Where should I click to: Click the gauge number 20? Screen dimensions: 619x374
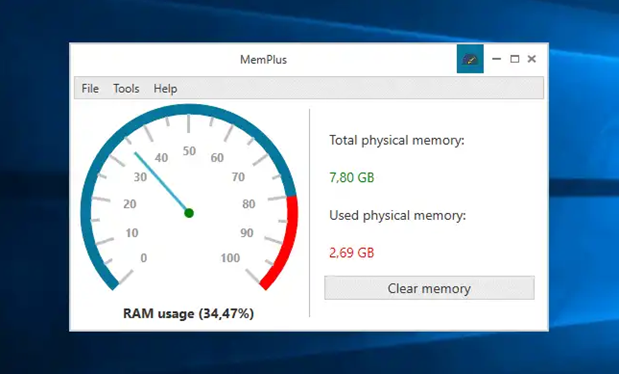pos(130,204)
